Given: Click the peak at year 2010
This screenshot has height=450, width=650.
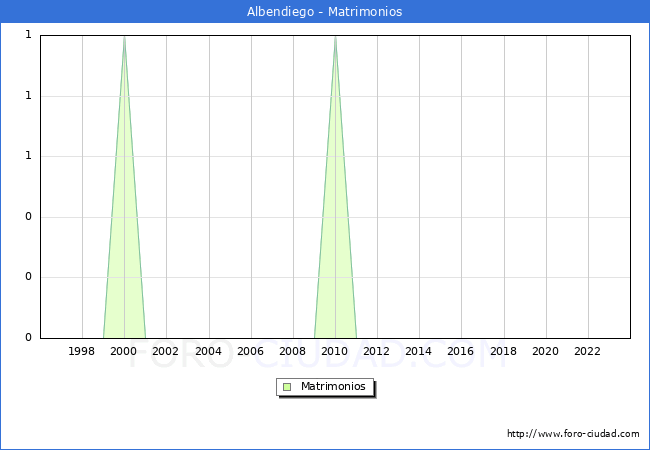Looking at the screenshot, I should (335, 38).
